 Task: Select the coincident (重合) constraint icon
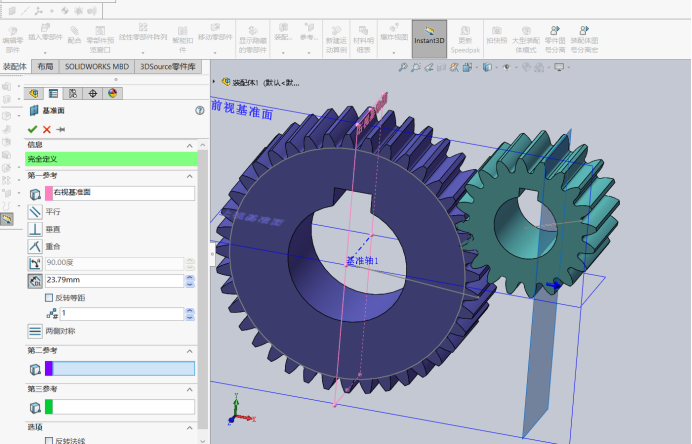(x=35, y=246)
